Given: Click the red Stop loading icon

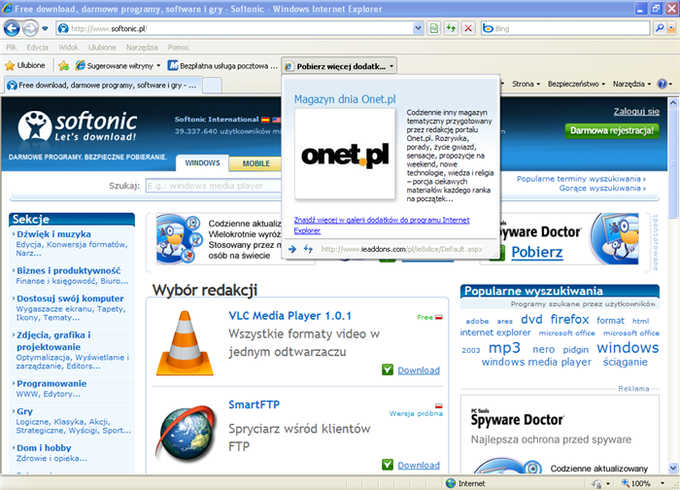Looking at the screenshot, I should [x=468, y=29].
